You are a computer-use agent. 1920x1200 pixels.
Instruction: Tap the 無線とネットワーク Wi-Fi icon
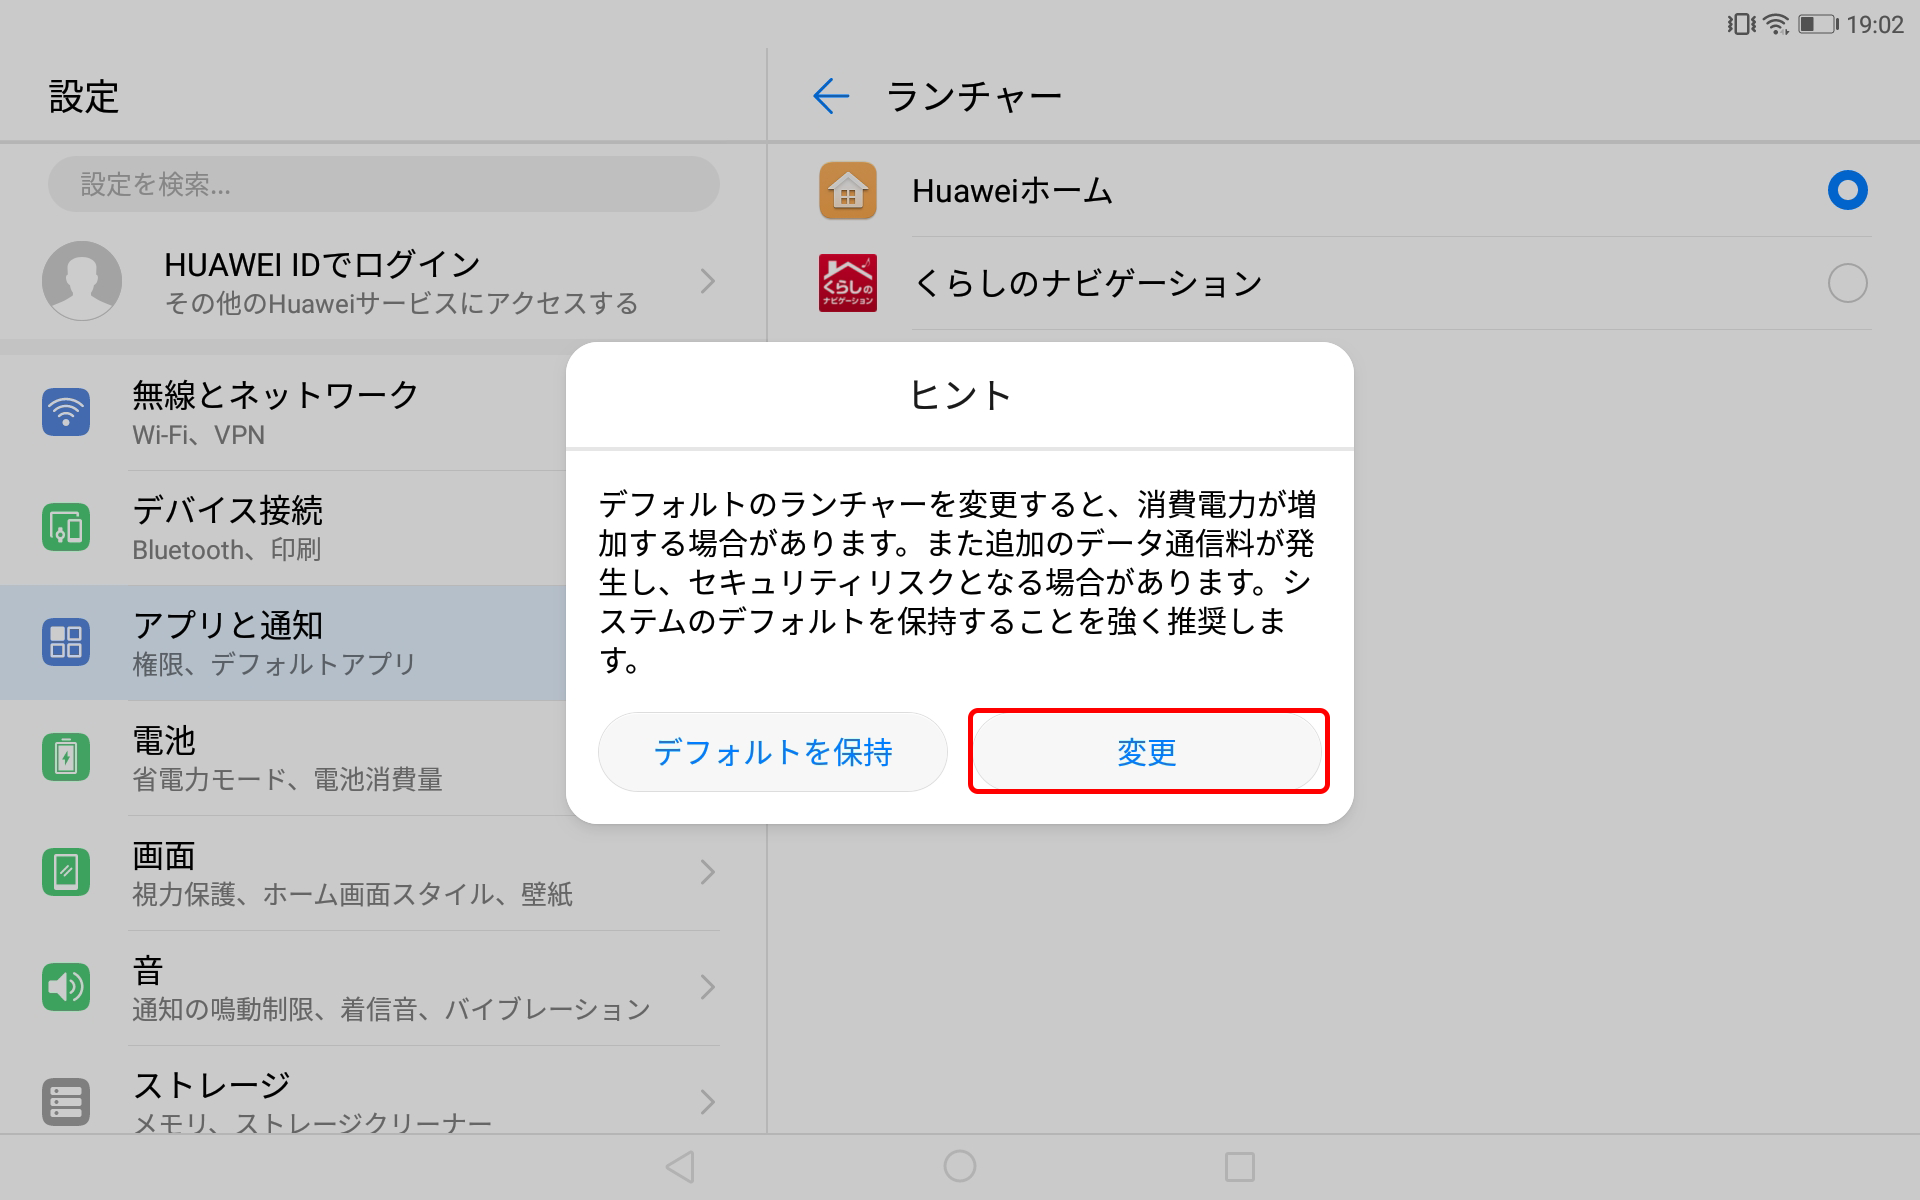(66, 412)
